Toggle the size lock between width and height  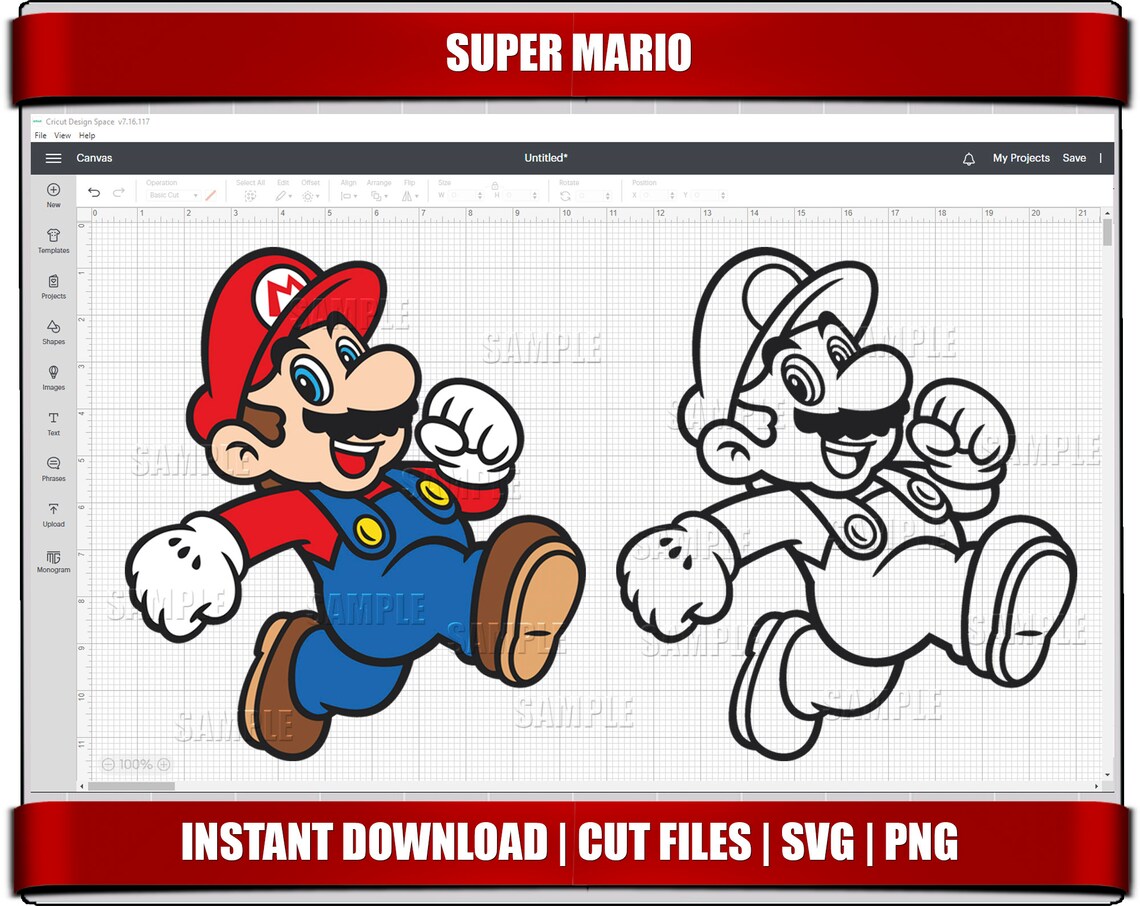tap(496, 185)
